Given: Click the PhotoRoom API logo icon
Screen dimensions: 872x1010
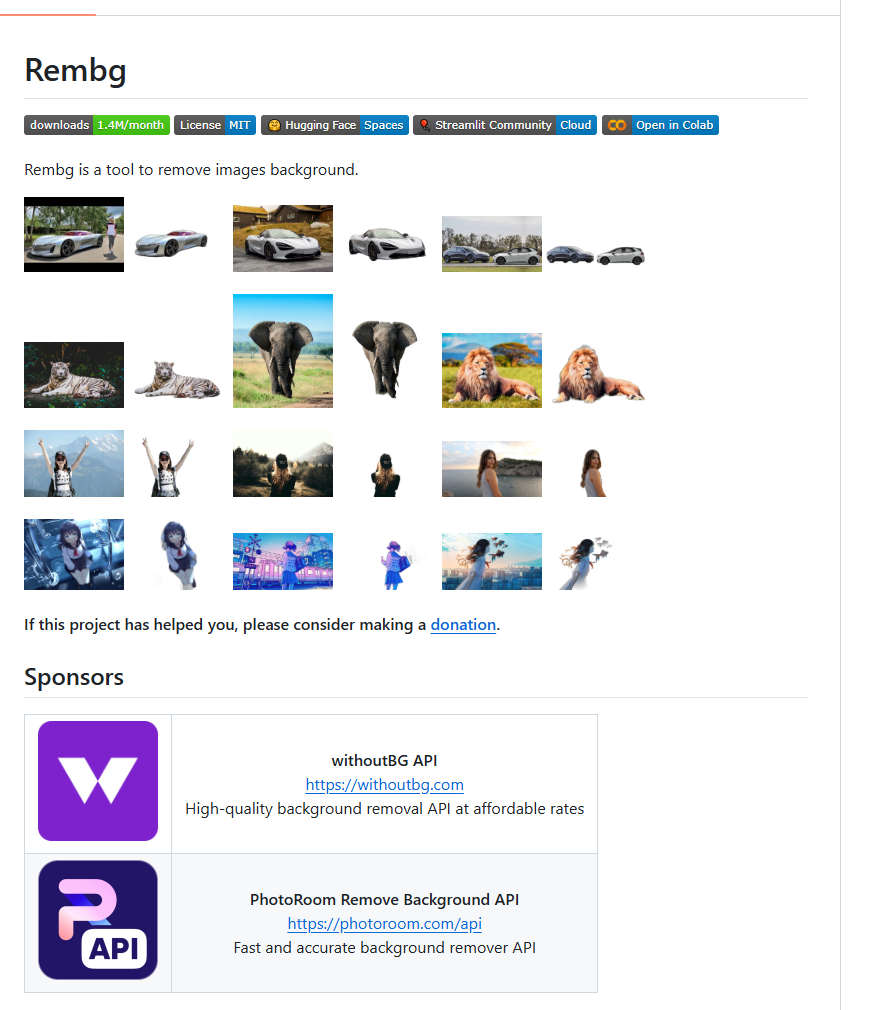Looking at the screenshot, I should click(x=98, y=920).
